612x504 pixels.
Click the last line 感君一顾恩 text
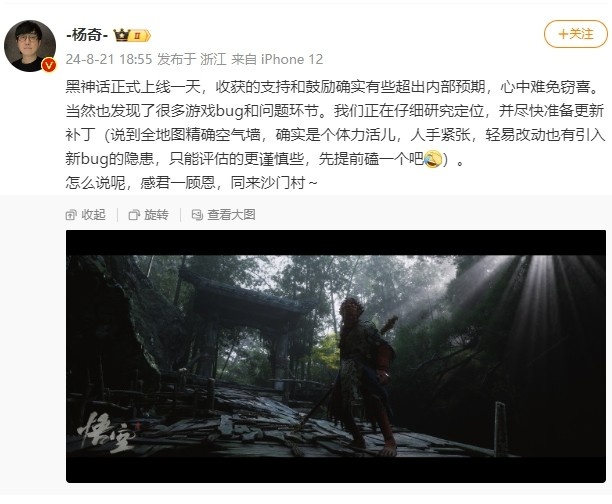pos(191,182)
